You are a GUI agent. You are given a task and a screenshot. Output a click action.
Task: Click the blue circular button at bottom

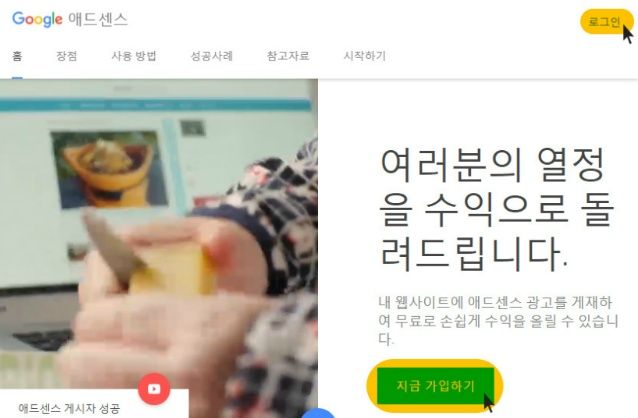tap(318, 413)
